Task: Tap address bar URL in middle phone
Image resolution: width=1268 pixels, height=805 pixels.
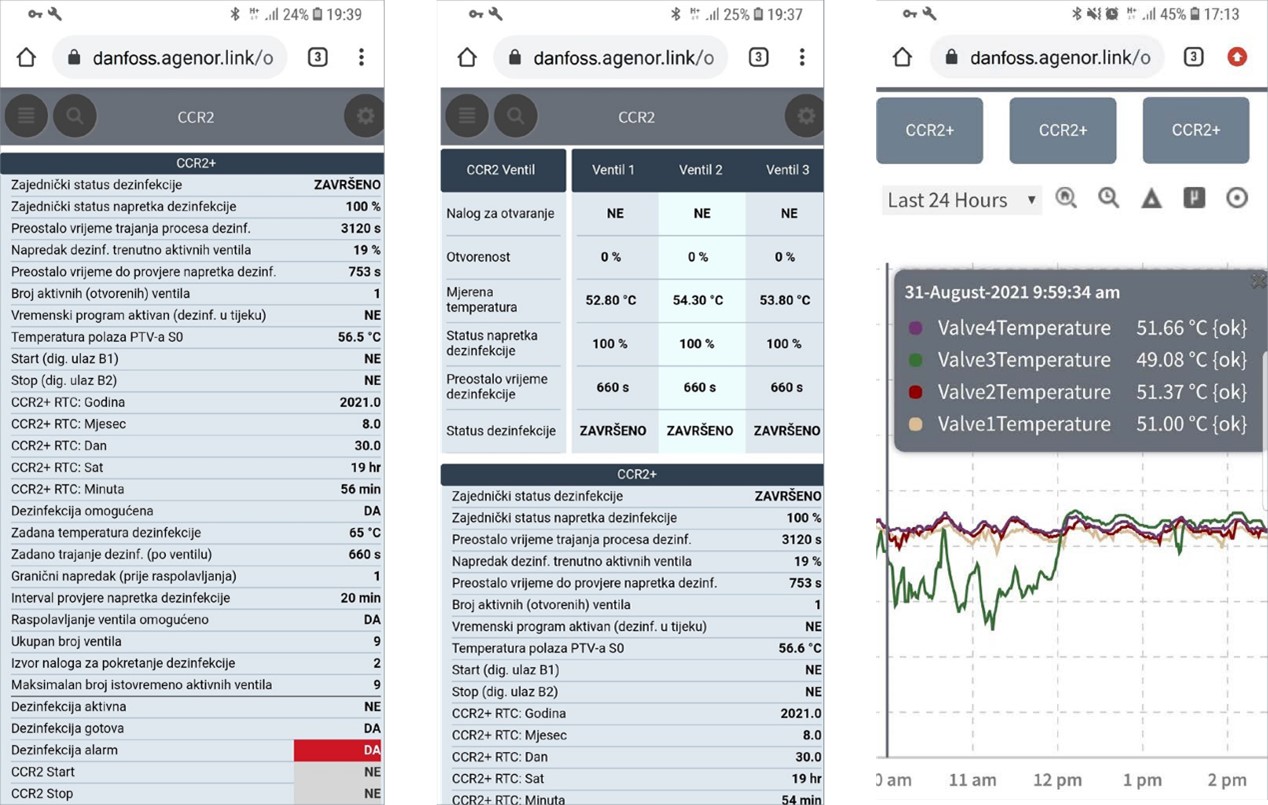Action: (624, 58)
